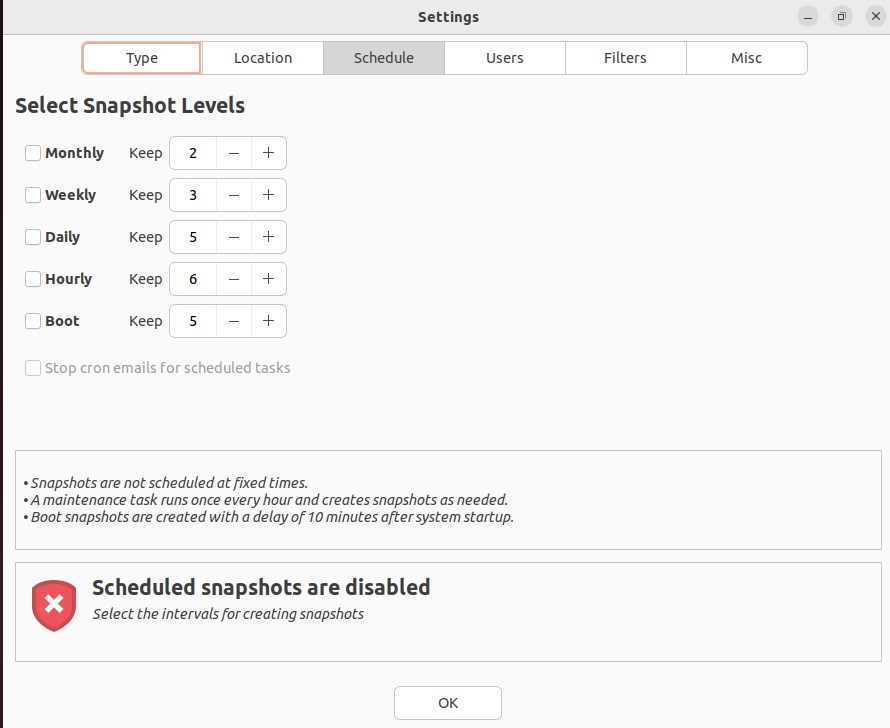
Task: Select the Schedule tab
Action: [x=384, y=58]
